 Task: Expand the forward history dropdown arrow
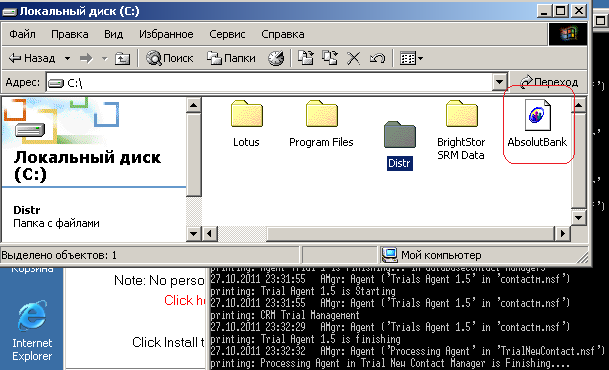(104, 59)
